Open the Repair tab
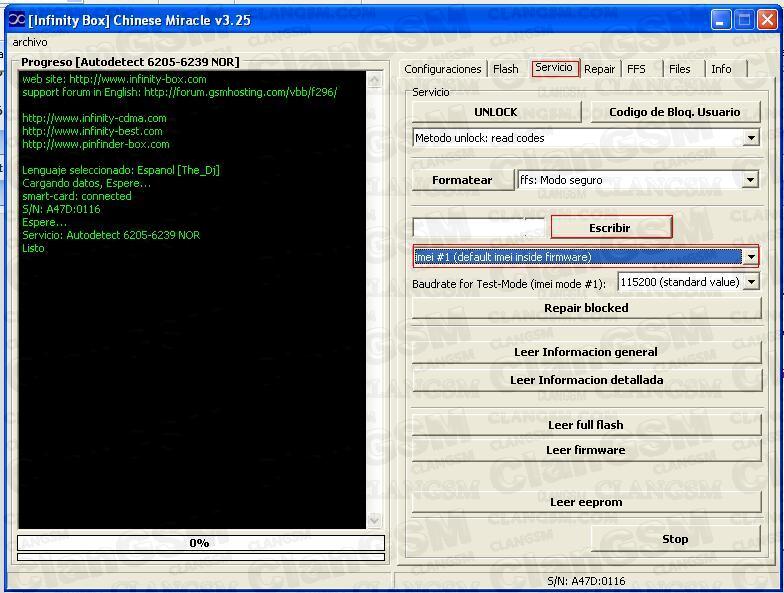Viewport: 784px width, 593px height. (599, 69)
